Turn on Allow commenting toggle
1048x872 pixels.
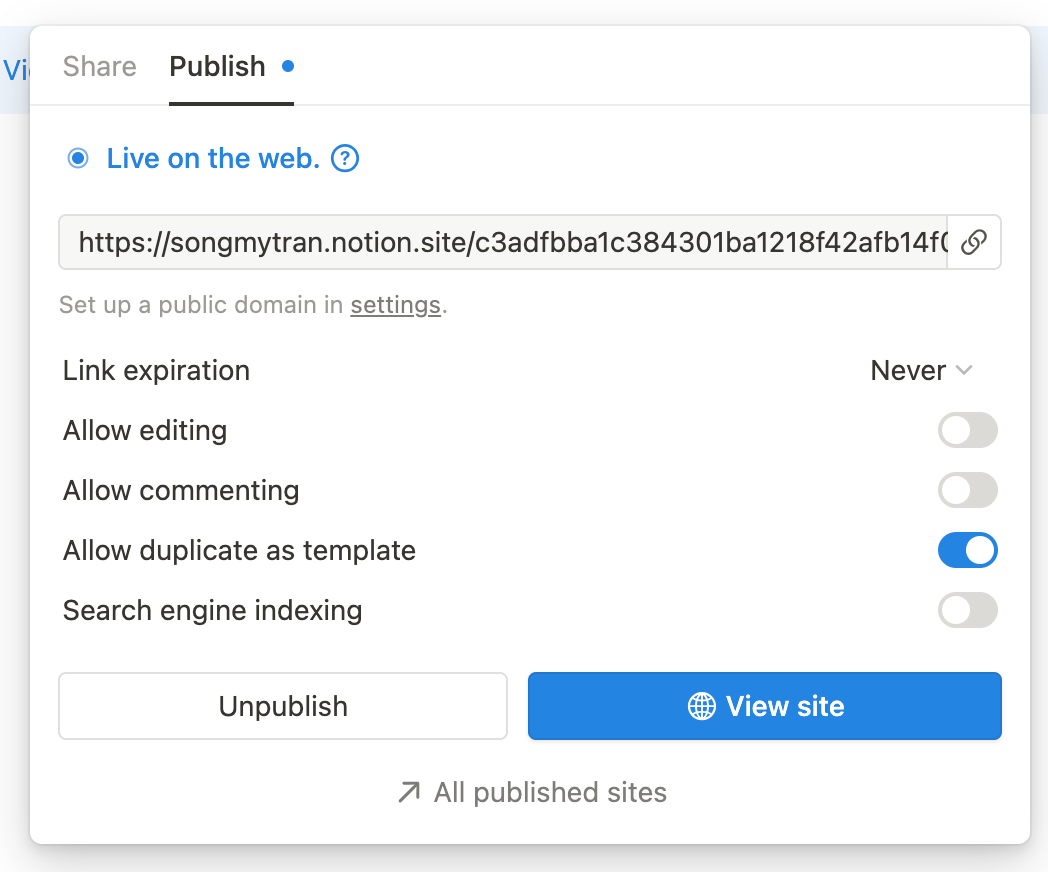(967, 490)
